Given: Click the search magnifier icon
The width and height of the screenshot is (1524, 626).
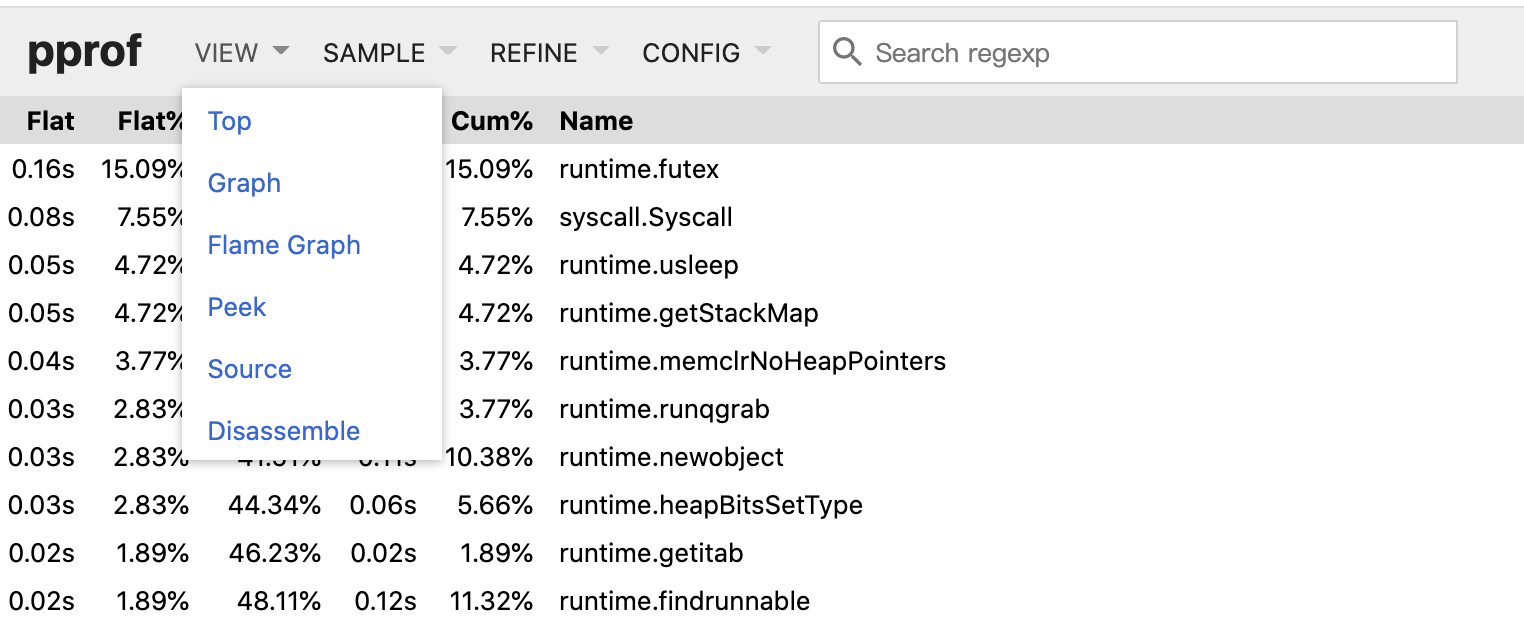Looking at the screenshot, I should click(x=847, y=52).
